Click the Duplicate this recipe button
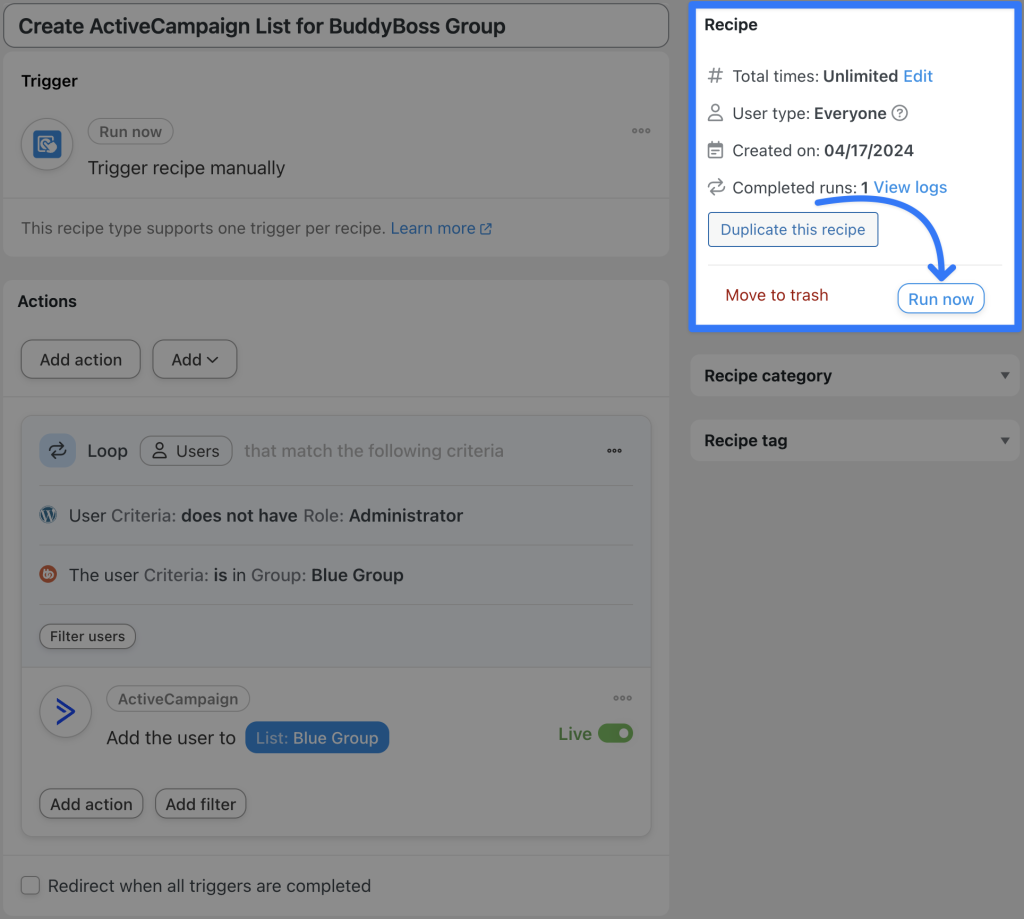The height and width of the screenshot is (919, 1024). pos(792,229)
